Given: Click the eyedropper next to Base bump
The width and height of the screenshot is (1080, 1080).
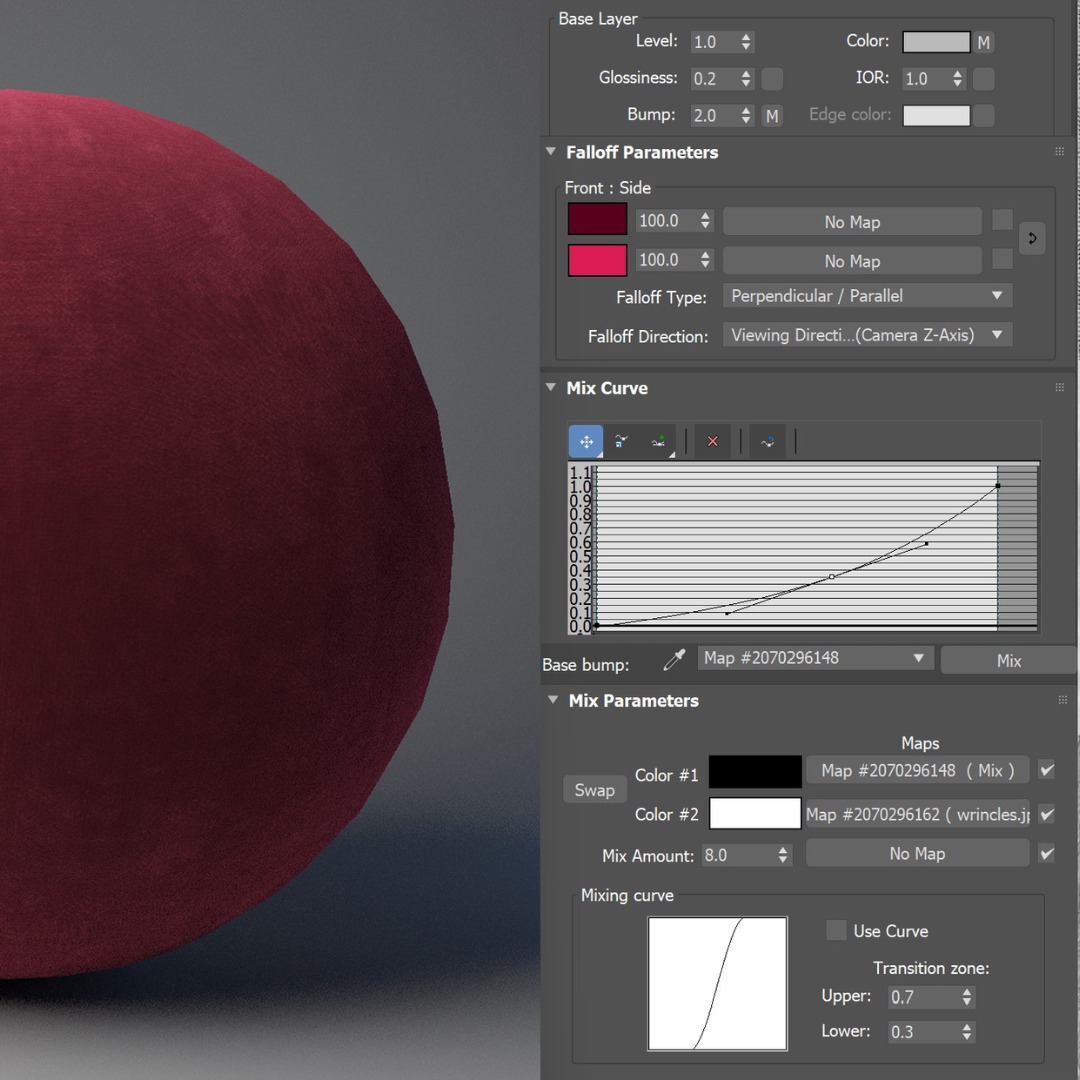Looking at the screenshot, I should point(674,659).
